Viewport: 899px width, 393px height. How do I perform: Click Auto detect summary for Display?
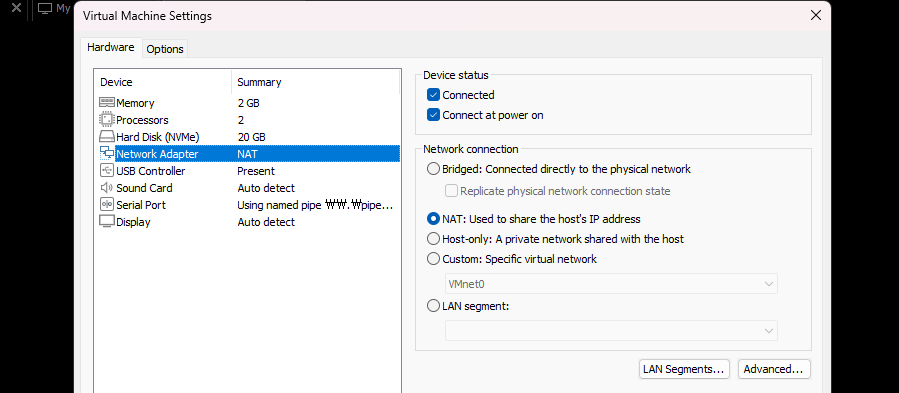pos(266,221)
